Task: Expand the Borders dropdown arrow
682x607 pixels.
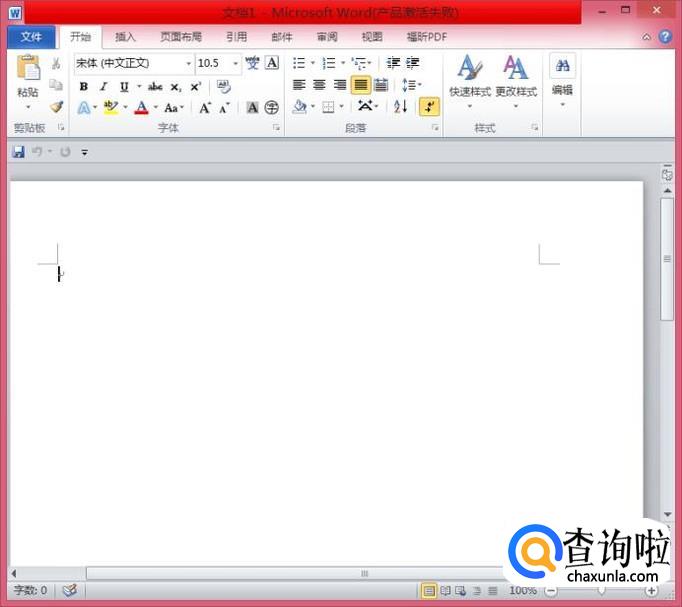Action: 341,106
